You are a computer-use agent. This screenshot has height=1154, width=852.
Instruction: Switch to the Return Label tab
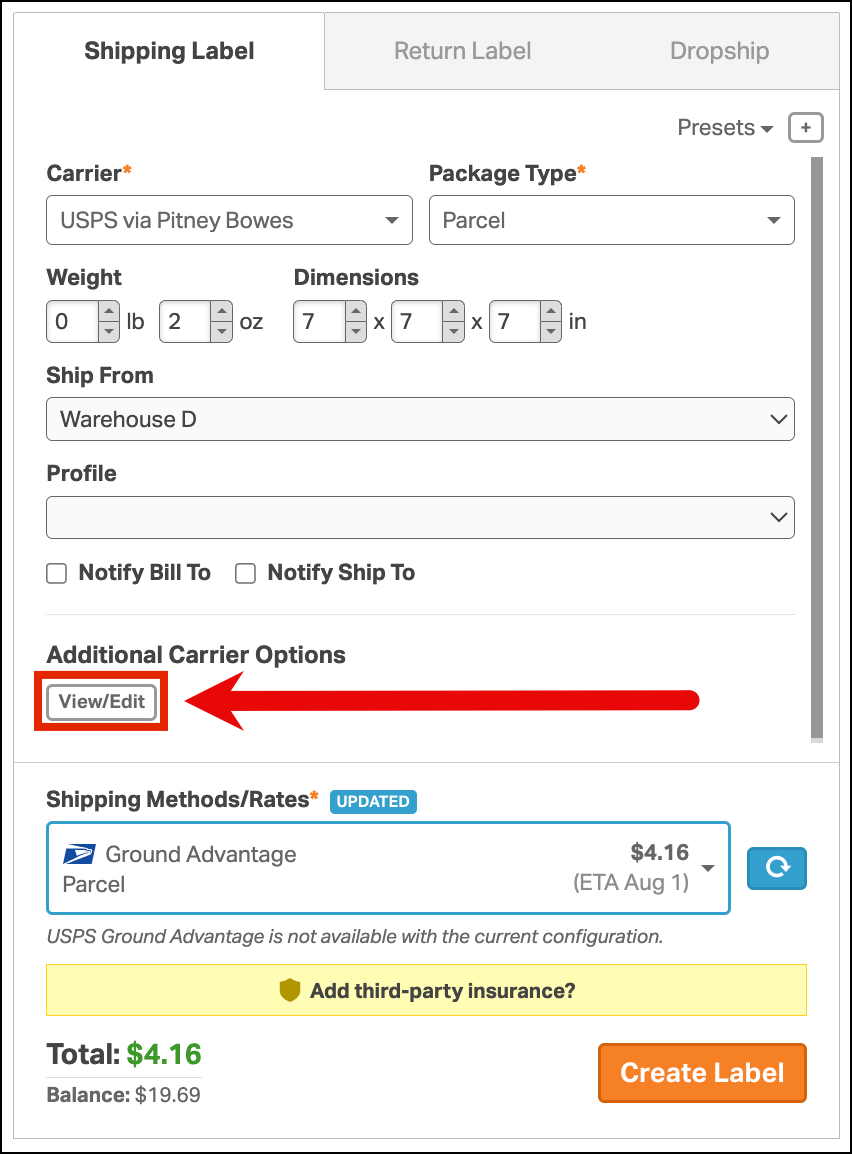coord(462,51)
